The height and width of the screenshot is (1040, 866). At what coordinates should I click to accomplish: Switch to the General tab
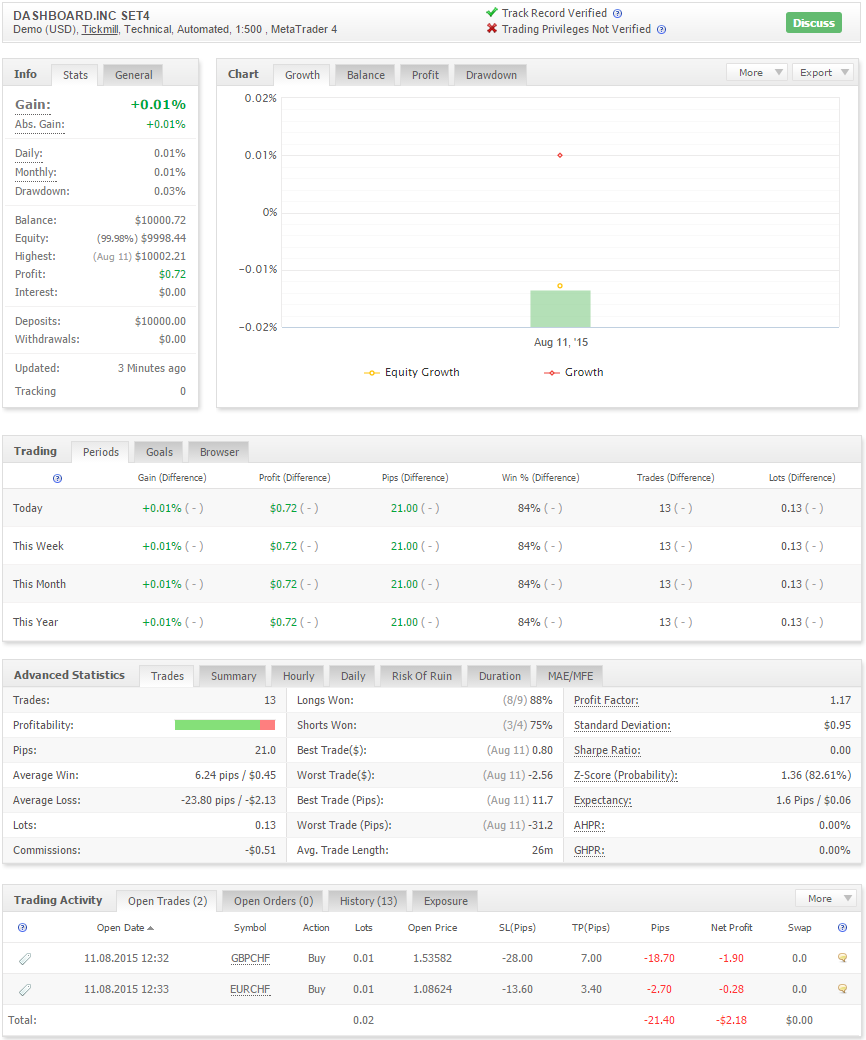point(133,75)
